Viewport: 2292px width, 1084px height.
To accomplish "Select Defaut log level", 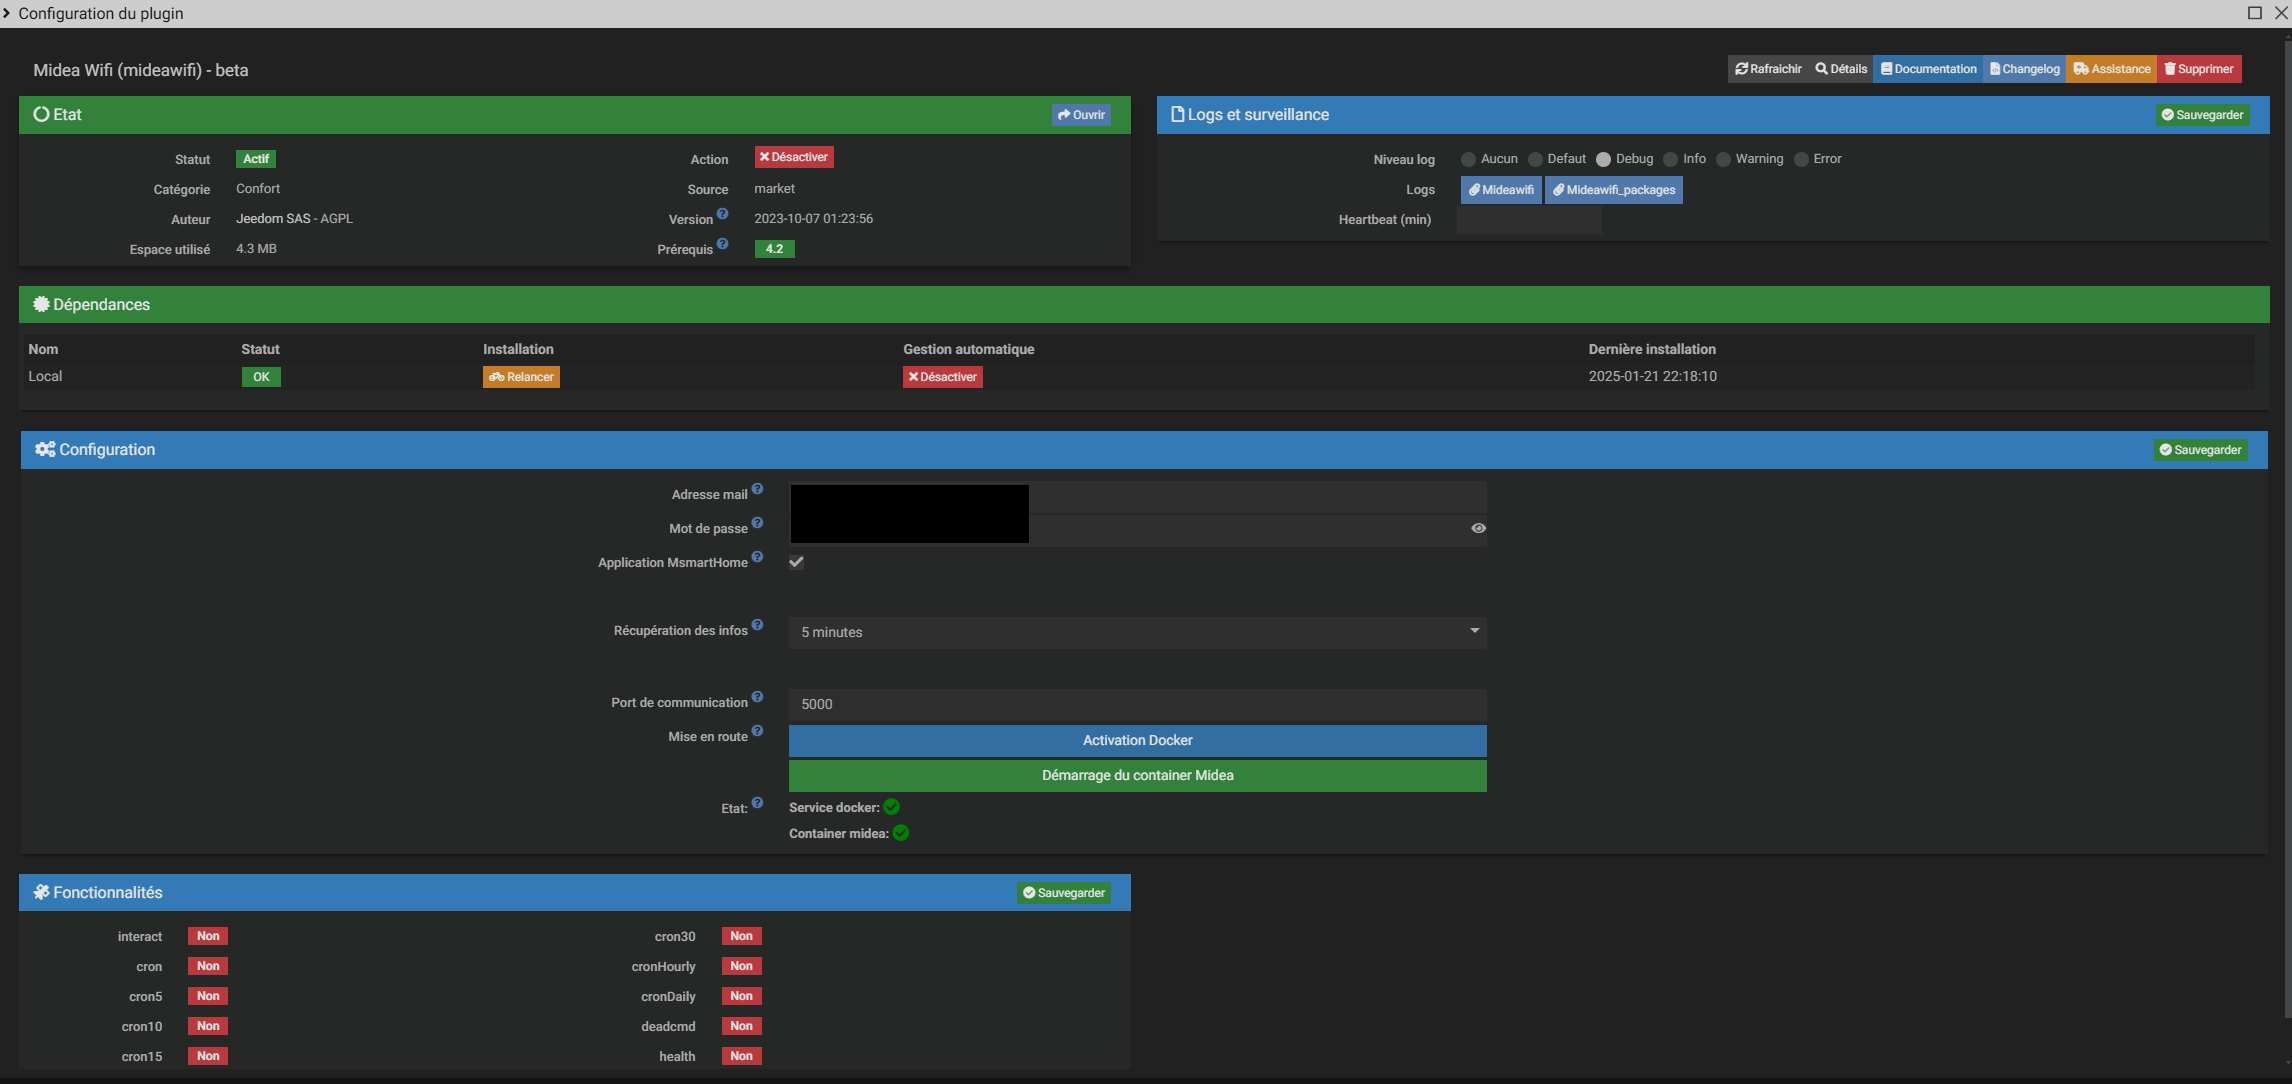I will click(1535, 160).
